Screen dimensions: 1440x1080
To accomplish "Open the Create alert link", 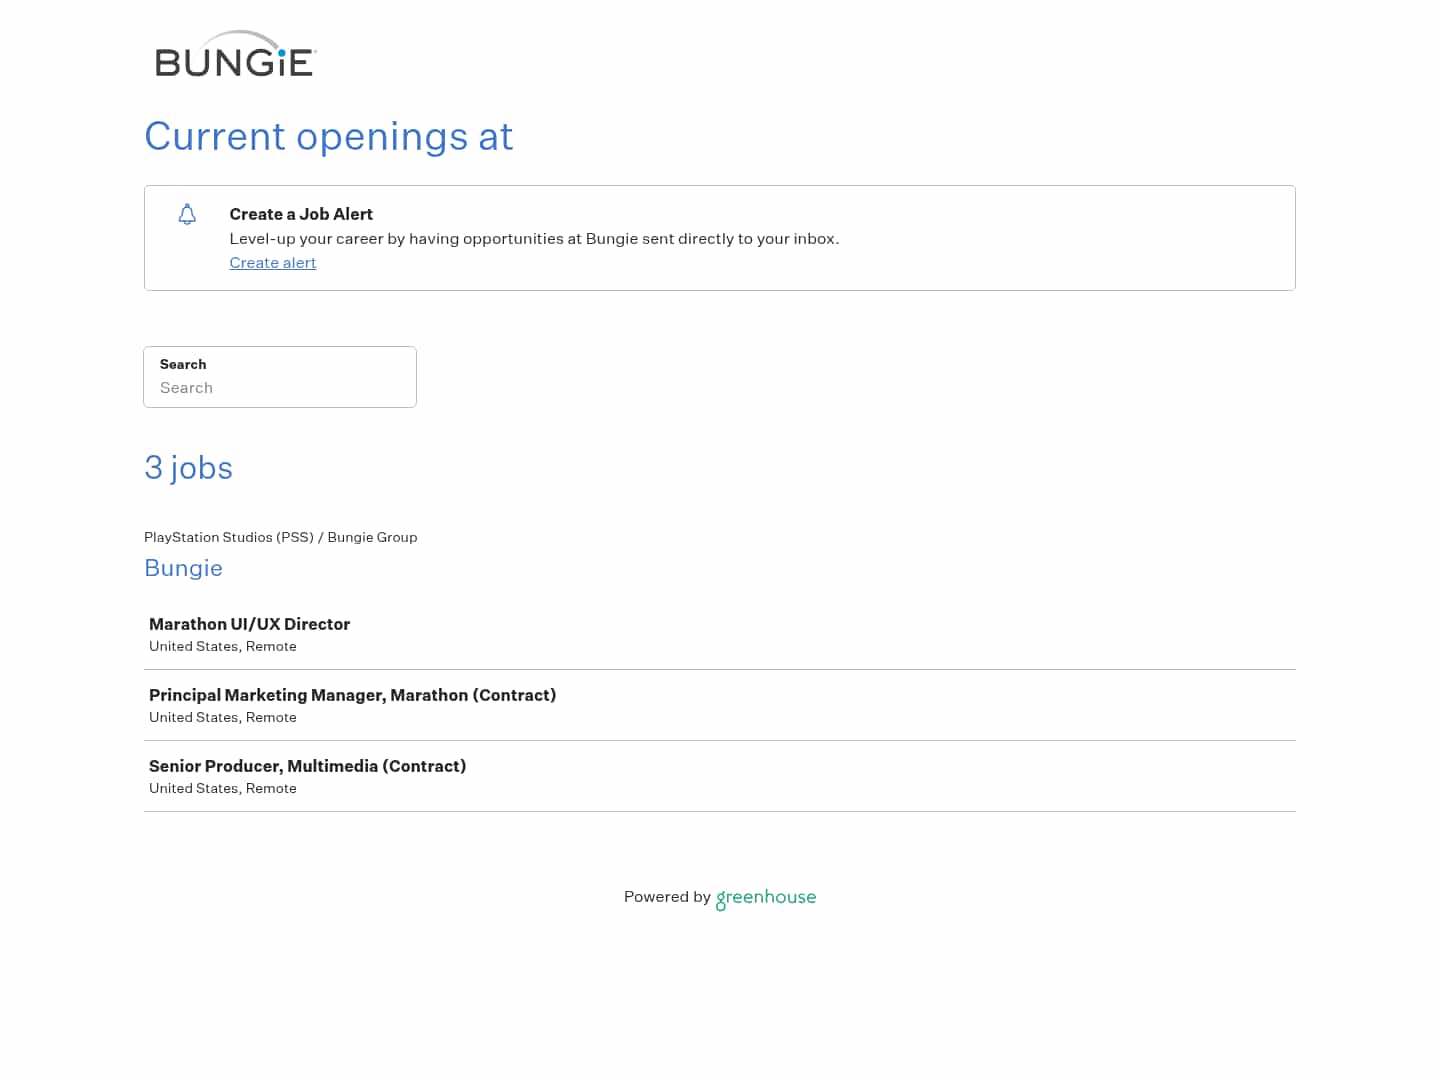I will click(x=273, y=262).
